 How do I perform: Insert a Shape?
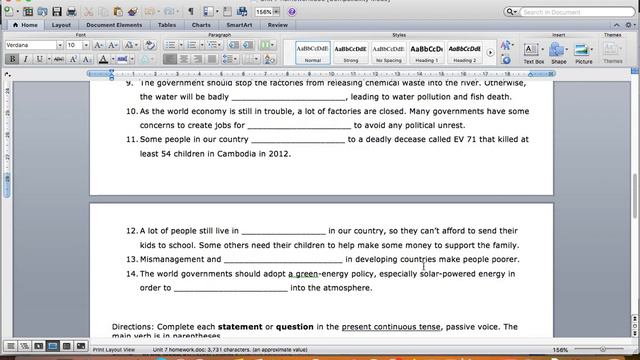[x=558, y=53]
